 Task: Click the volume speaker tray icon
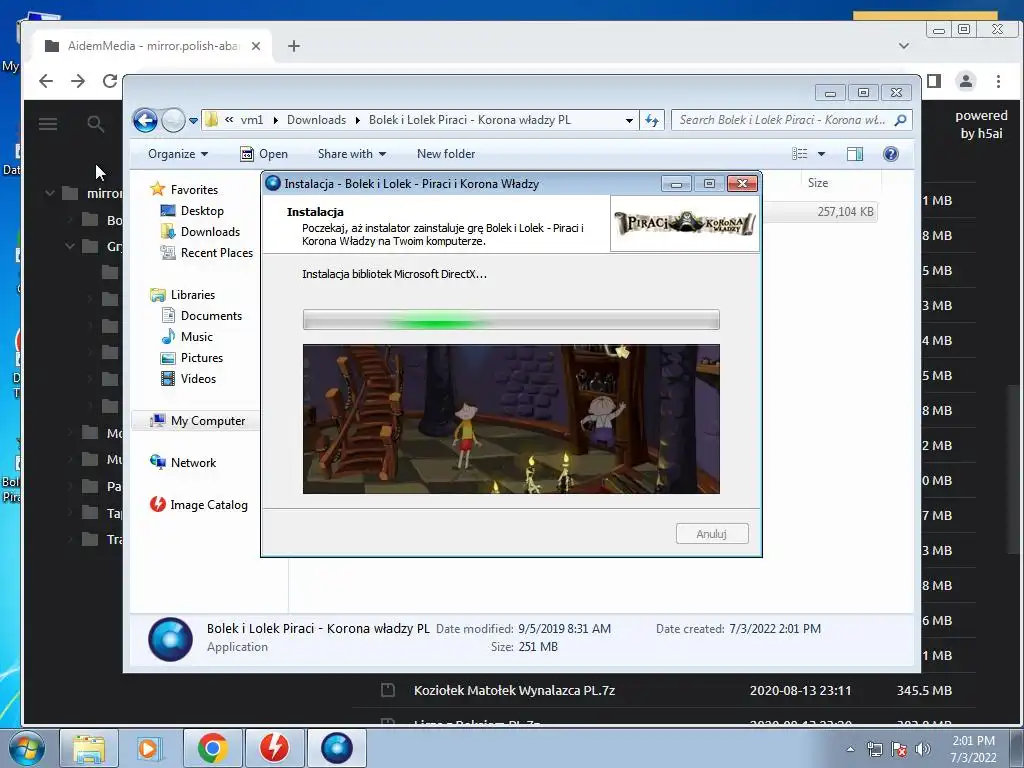pos(923,749)
